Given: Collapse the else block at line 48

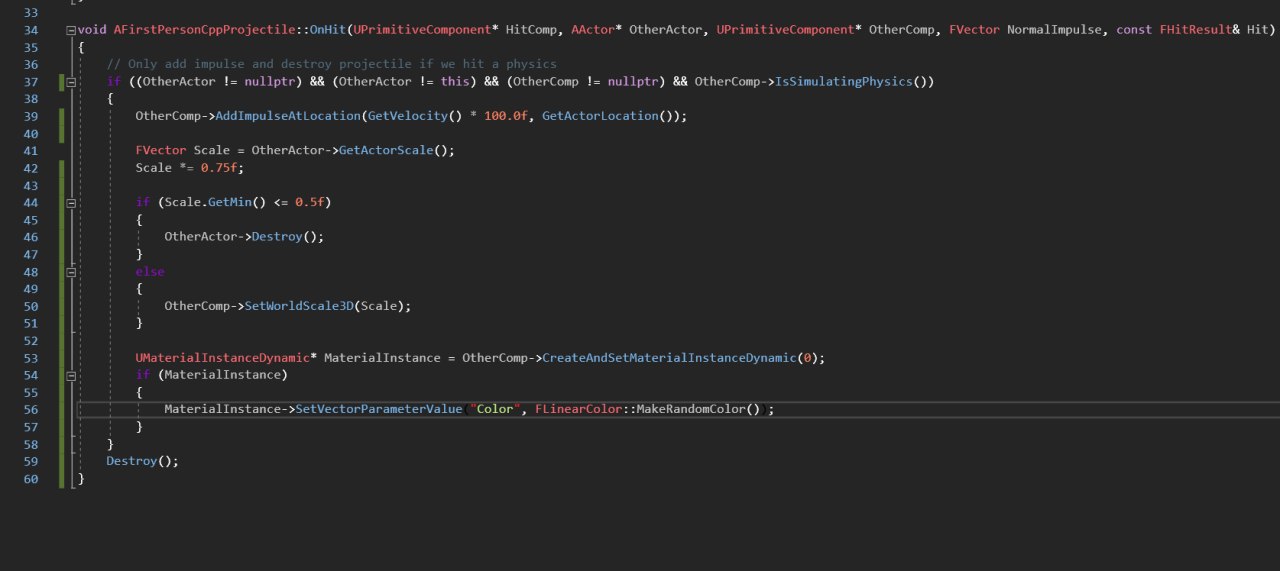Looking at the screenshot, I should click(71, 272).
